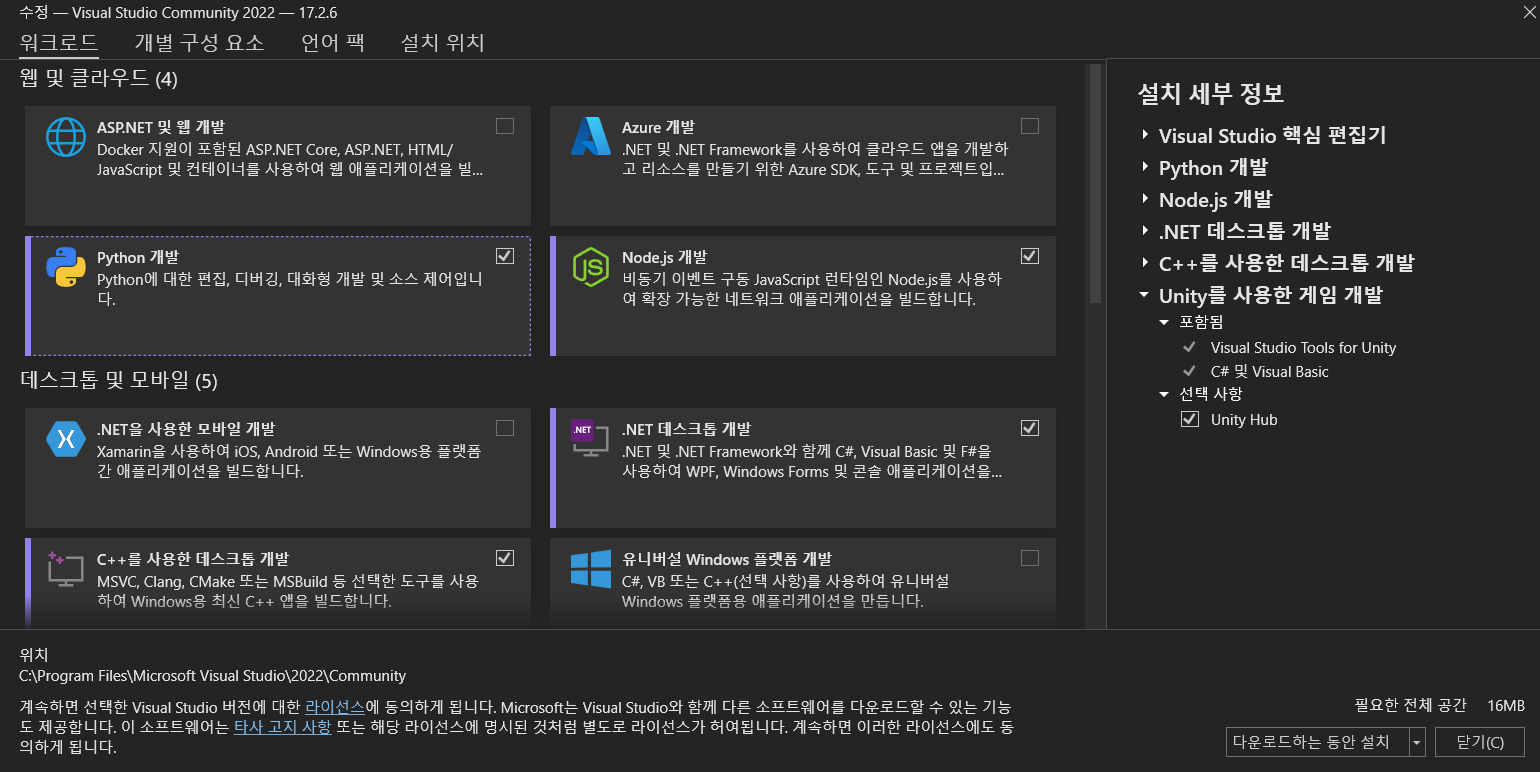Click the 데스크톱 및 모바일 (5) heading

click(x=119, y=380)
